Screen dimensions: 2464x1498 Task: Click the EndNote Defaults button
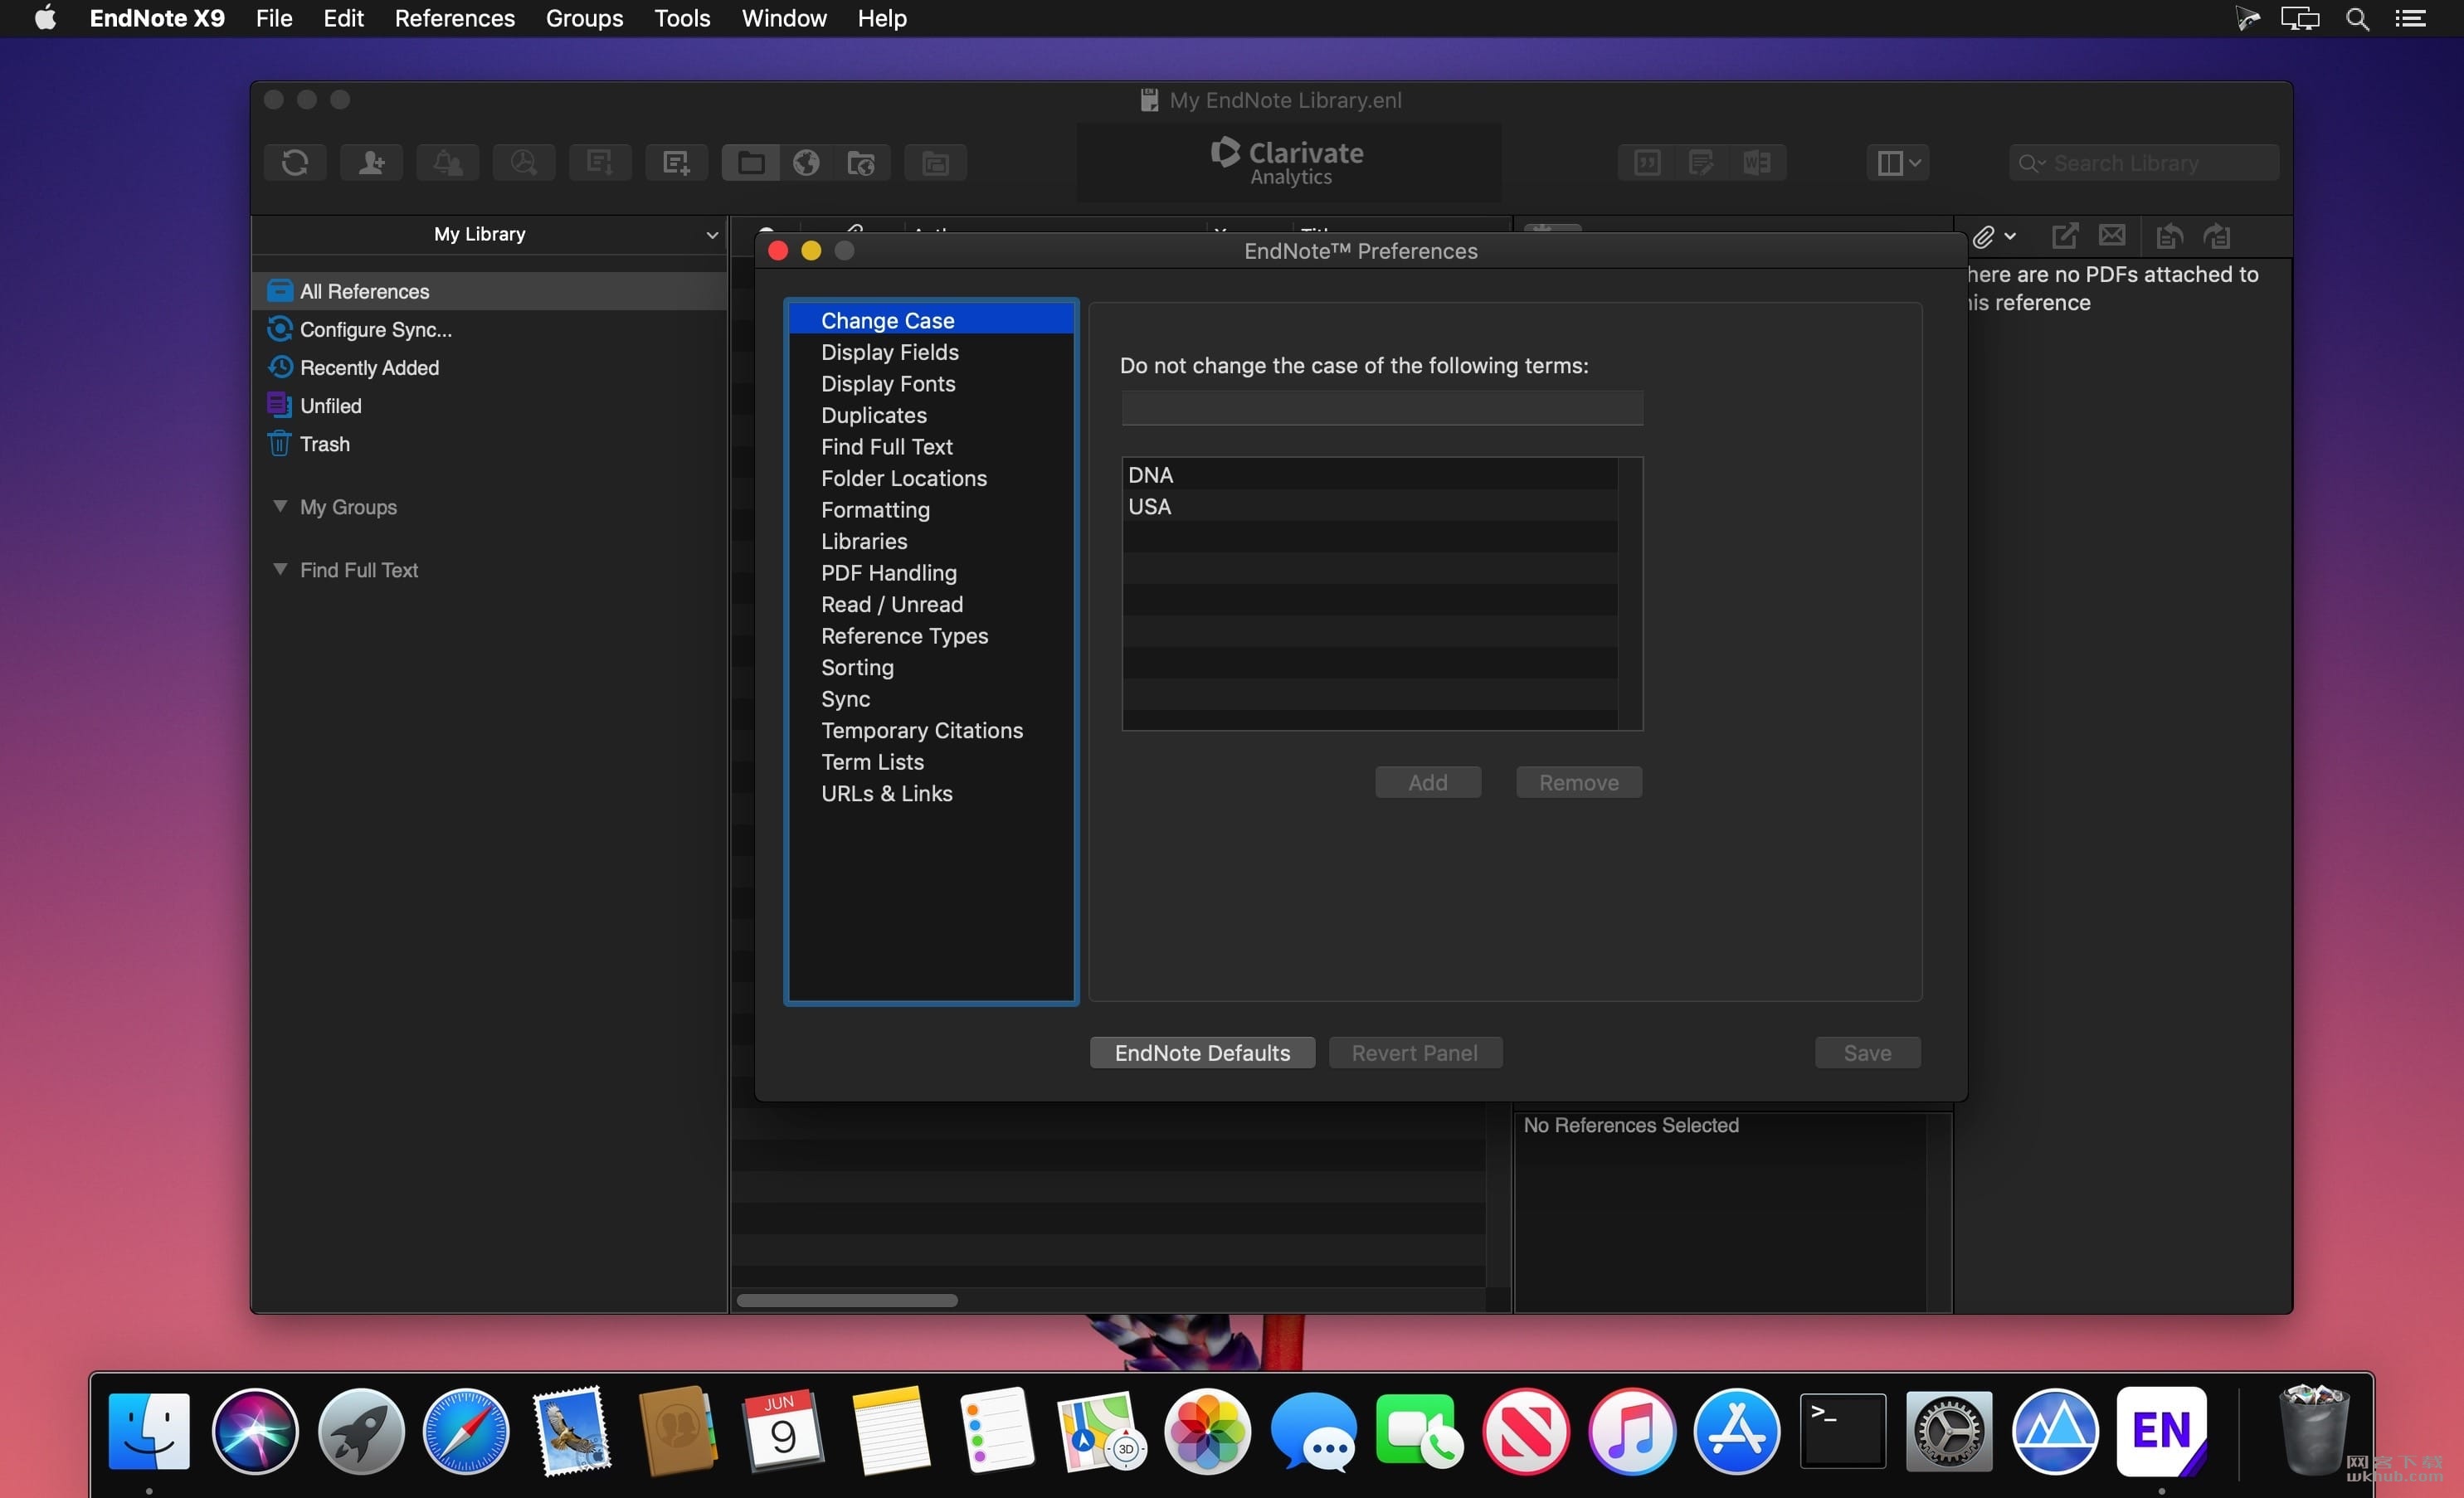[1202, 1052]
